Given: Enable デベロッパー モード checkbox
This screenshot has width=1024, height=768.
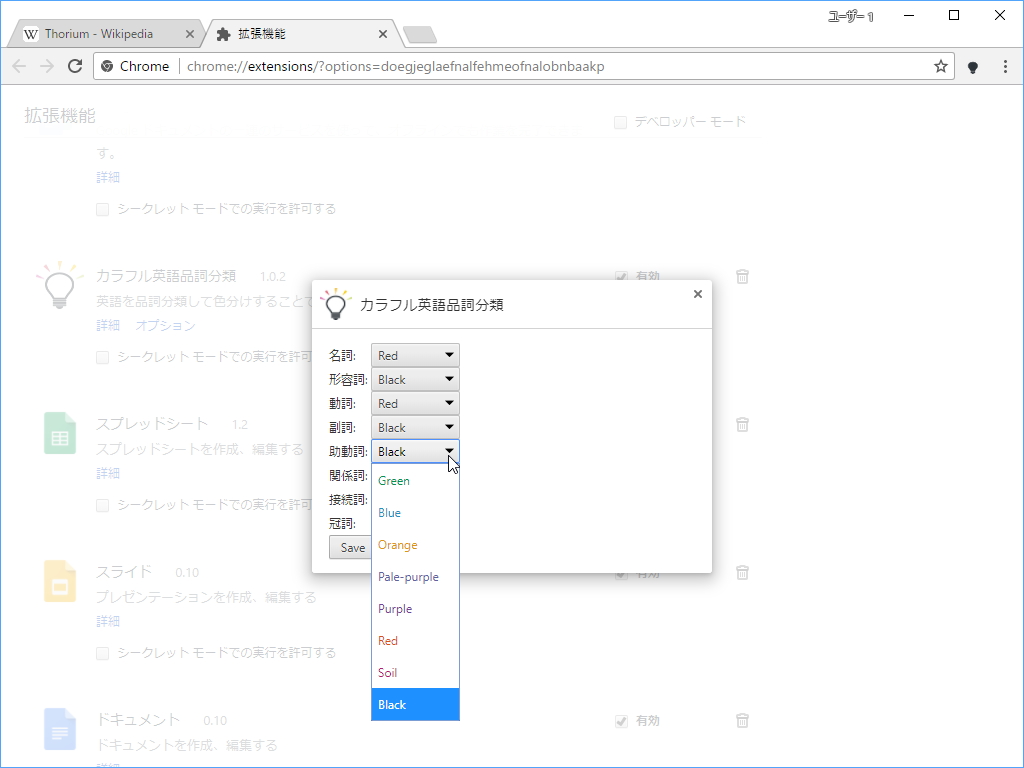Looking at the screenshot, I should pos(619,122).
